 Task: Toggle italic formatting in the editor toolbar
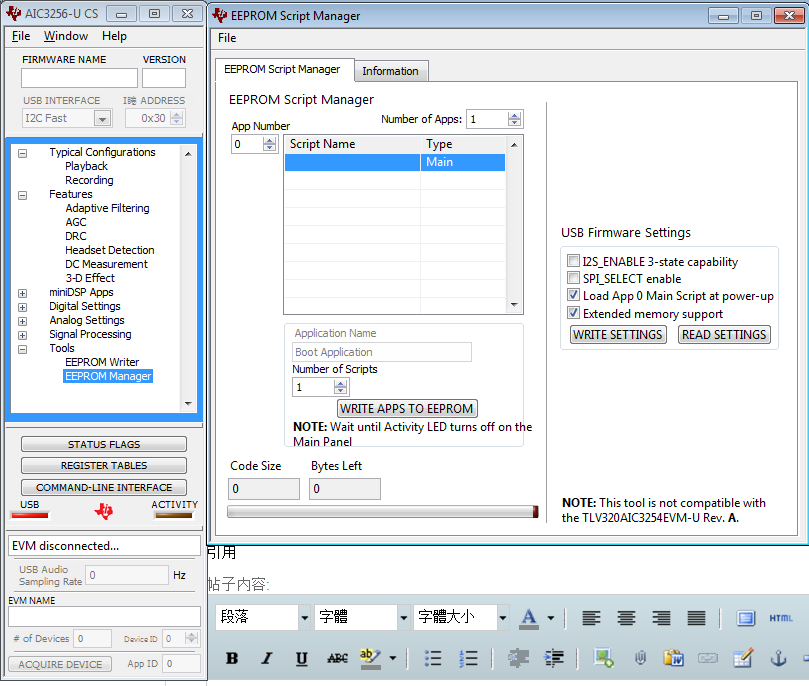[x=267, y=658]
